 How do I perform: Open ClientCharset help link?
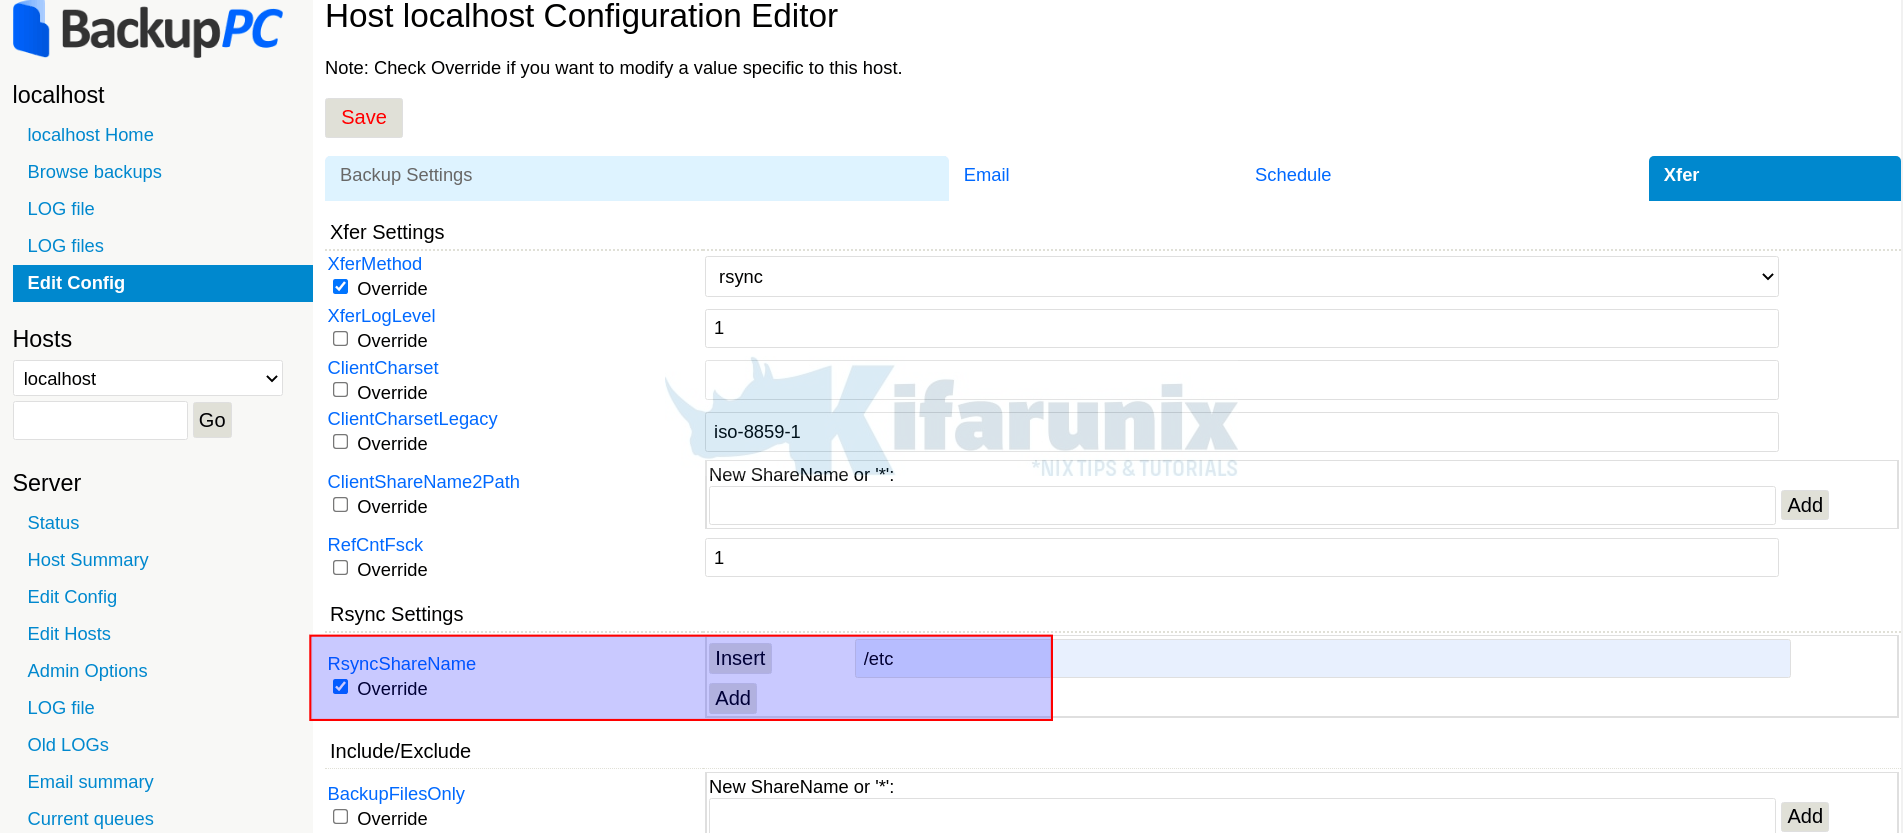coord(383,368)
